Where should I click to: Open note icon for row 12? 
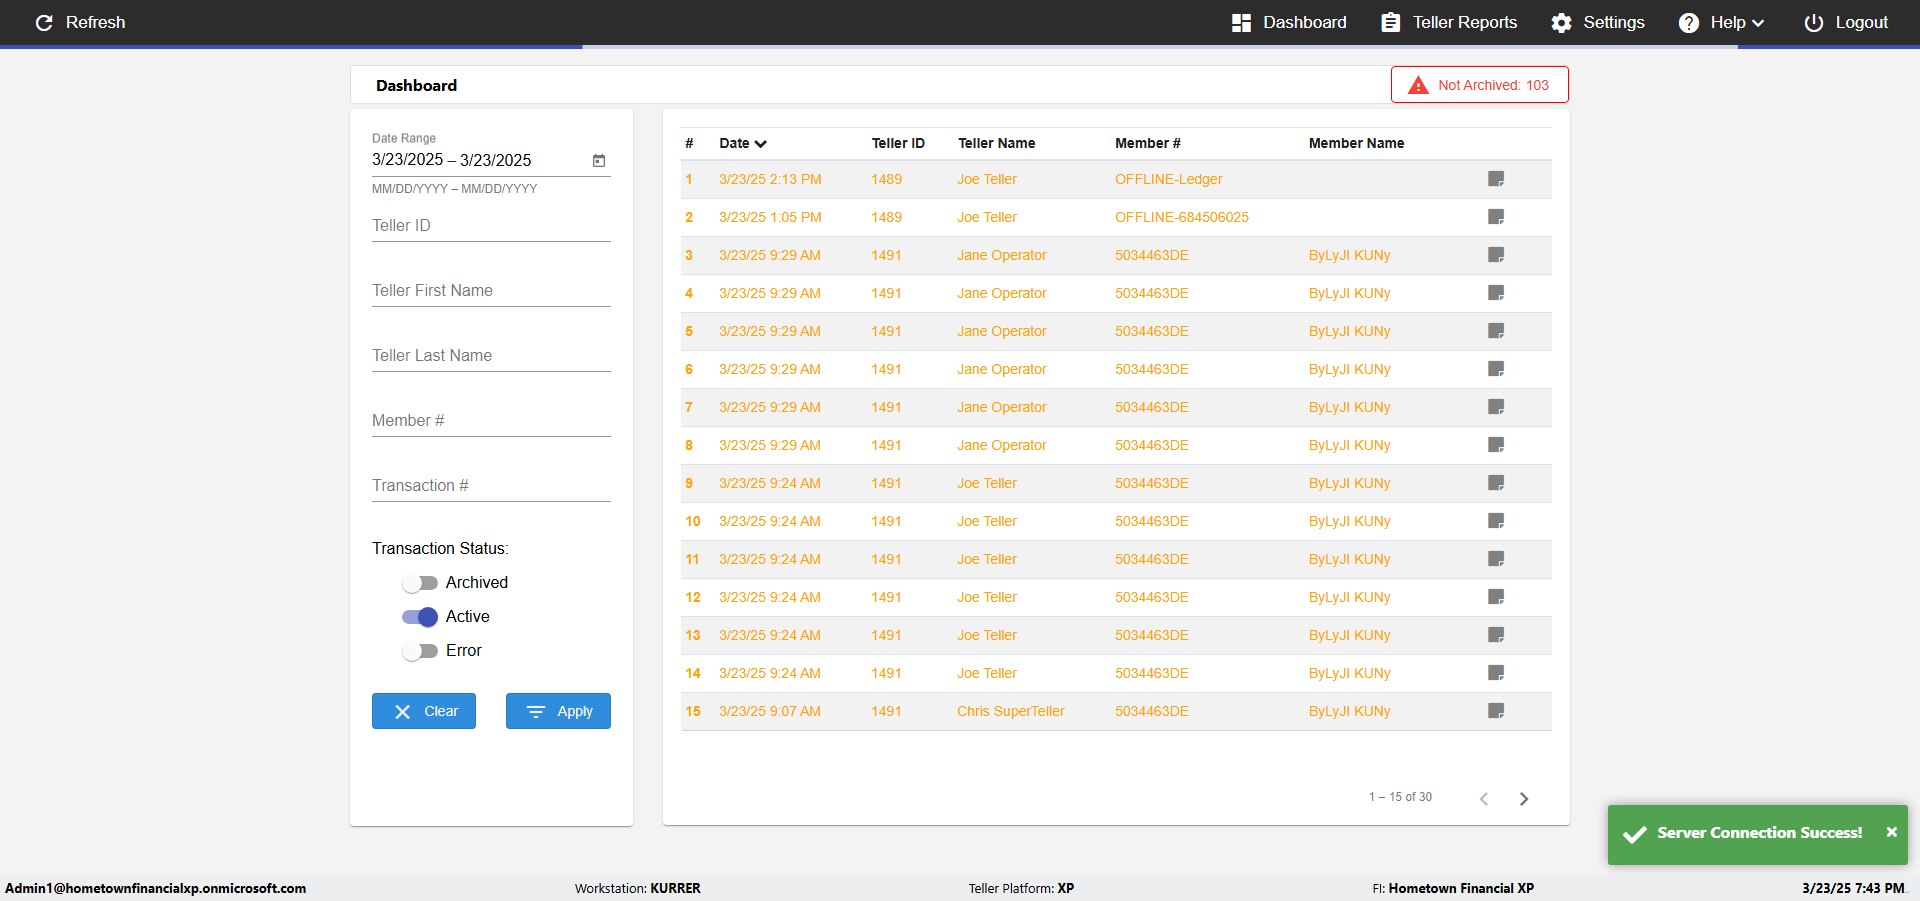pyautogui.click(x=1496, y=597)
